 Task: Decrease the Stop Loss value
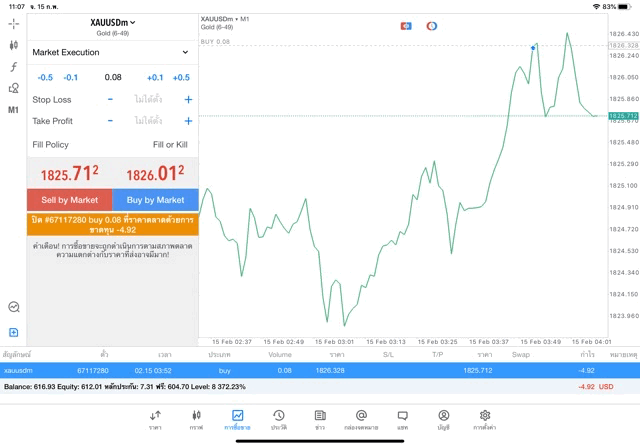[110, 99]
